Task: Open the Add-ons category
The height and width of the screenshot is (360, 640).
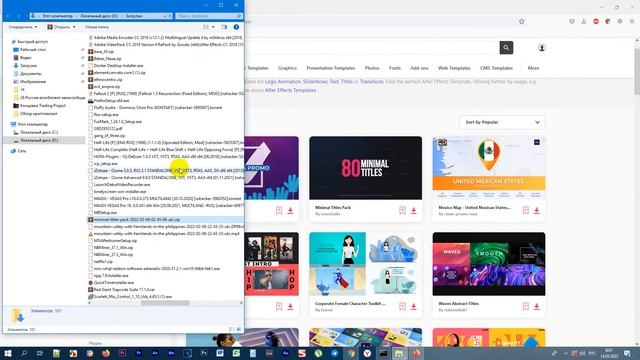Action: coord(419,68)
